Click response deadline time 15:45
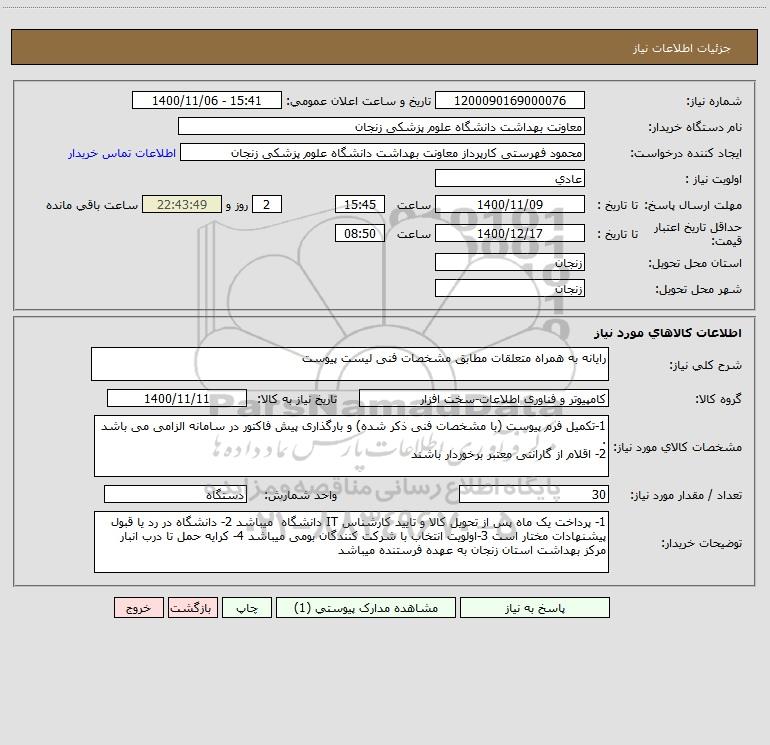The width and height of the screenshot is (770, 745). (x=359, y=204)
